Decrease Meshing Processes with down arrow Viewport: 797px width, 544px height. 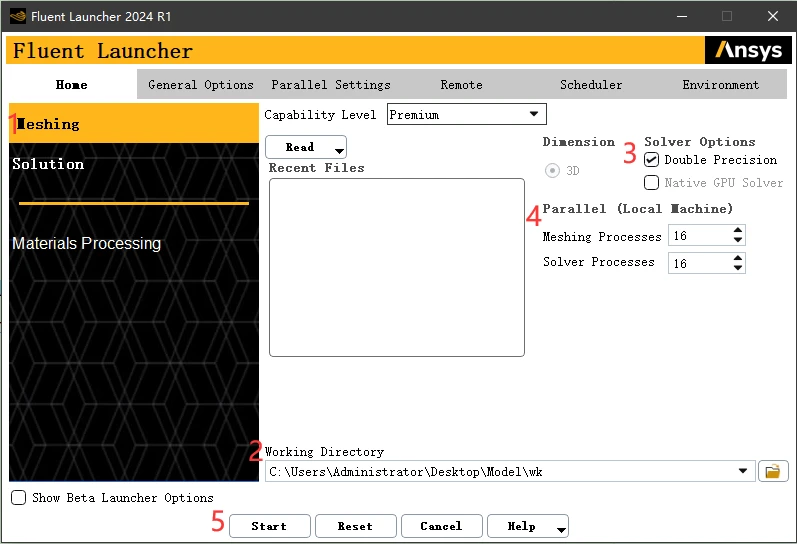[x=738, y=240]
